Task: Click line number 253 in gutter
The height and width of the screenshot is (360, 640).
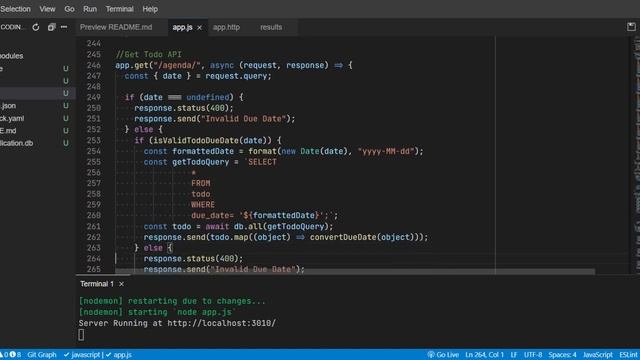Action: pos(94,140)
